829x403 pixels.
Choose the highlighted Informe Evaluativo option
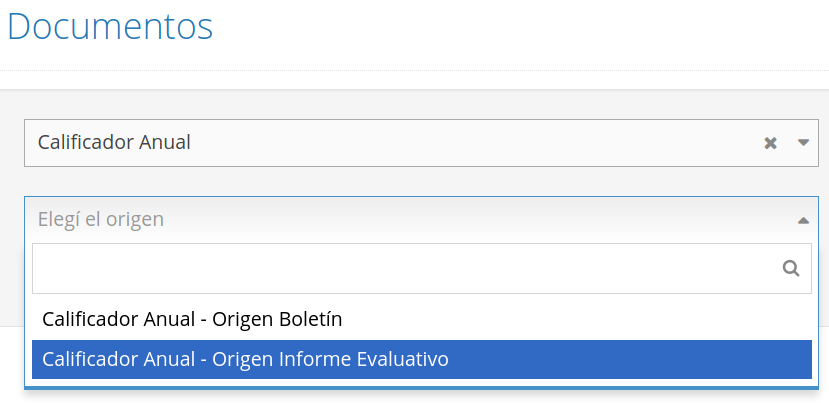[421, 360]
